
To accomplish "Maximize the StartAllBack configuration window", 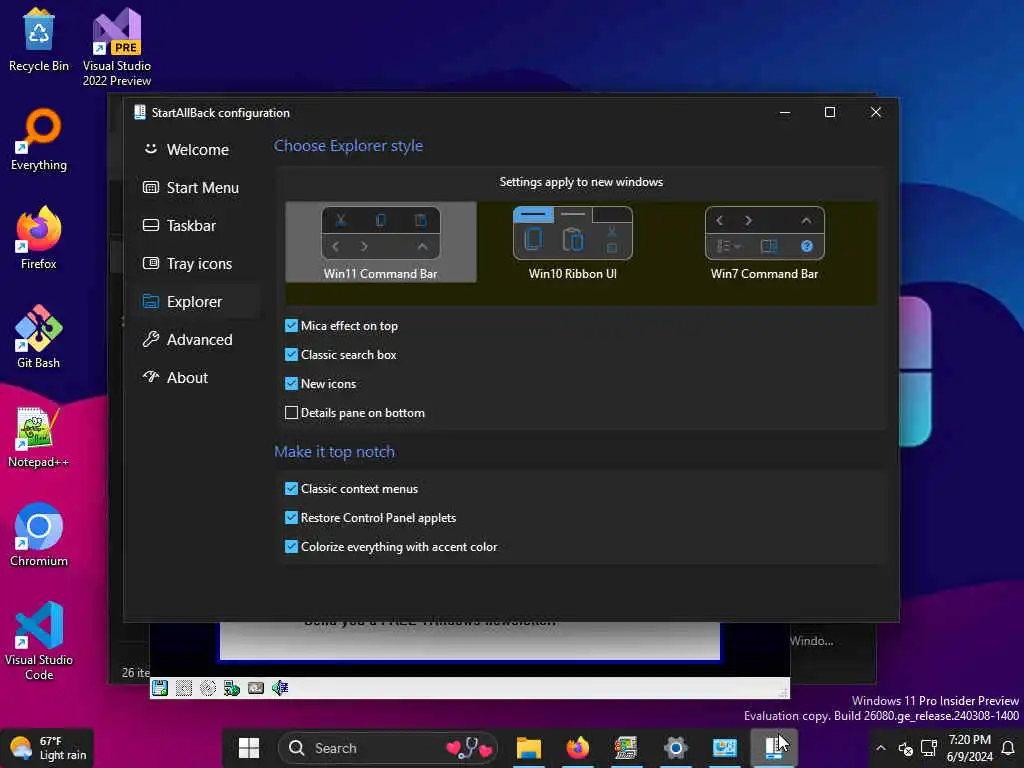I will (829, 112).
